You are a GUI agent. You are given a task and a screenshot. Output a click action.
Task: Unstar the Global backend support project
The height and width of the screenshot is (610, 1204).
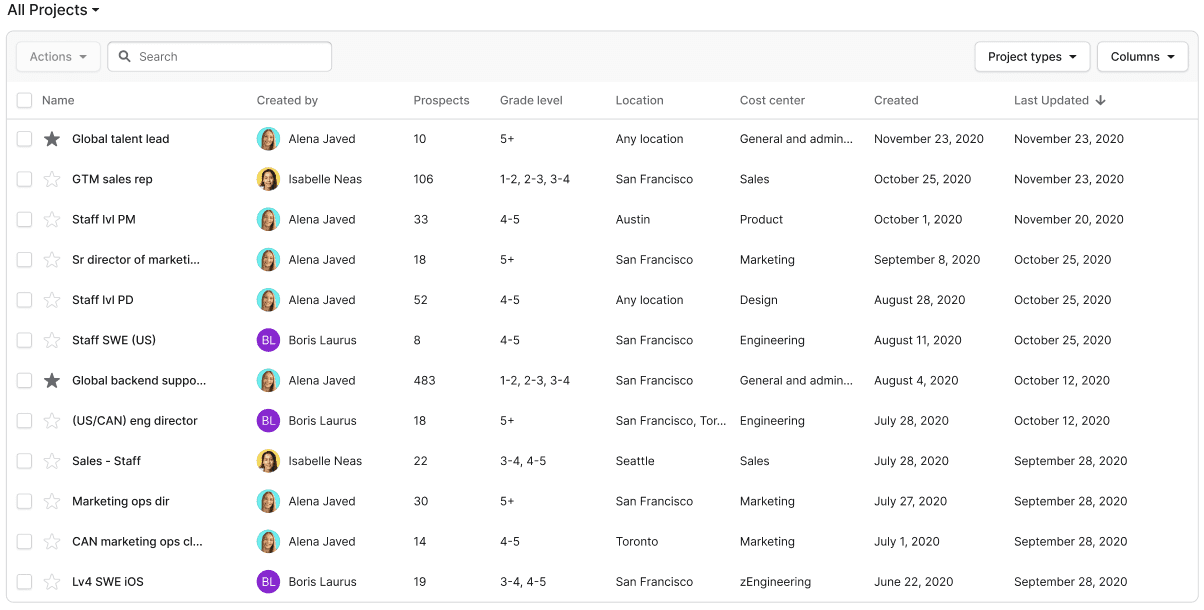point(52,381)
